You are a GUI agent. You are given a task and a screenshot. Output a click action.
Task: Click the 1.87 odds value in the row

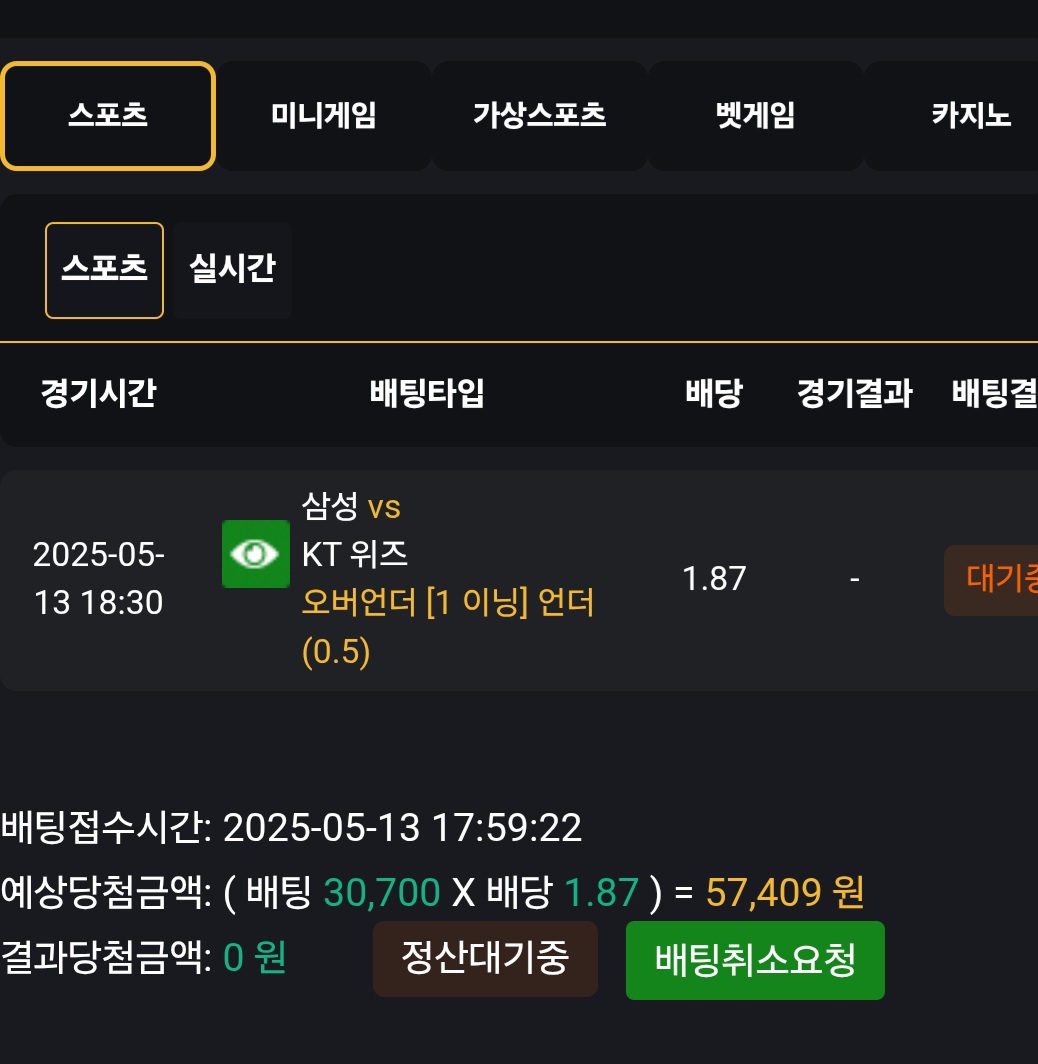(x=714, y=579)
